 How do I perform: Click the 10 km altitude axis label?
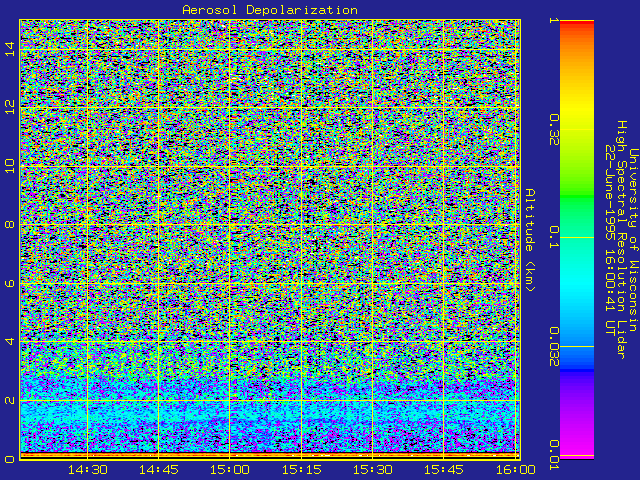[x=9, y=166]
